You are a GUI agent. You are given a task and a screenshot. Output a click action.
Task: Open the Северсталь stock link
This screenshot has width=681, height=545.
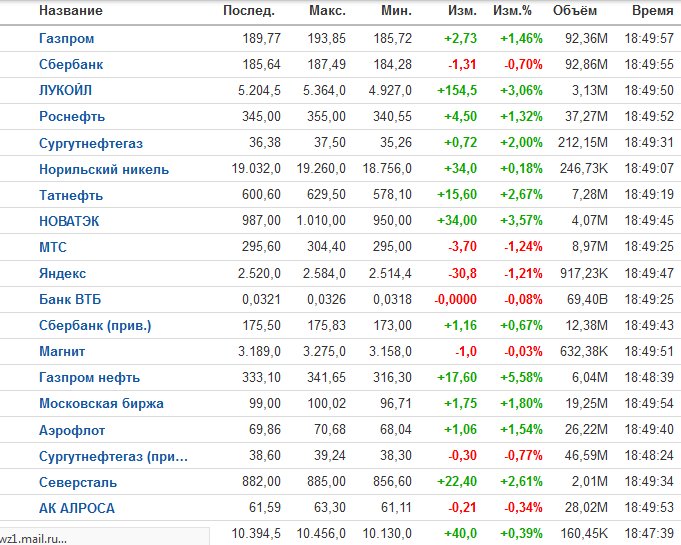point(78,482)
